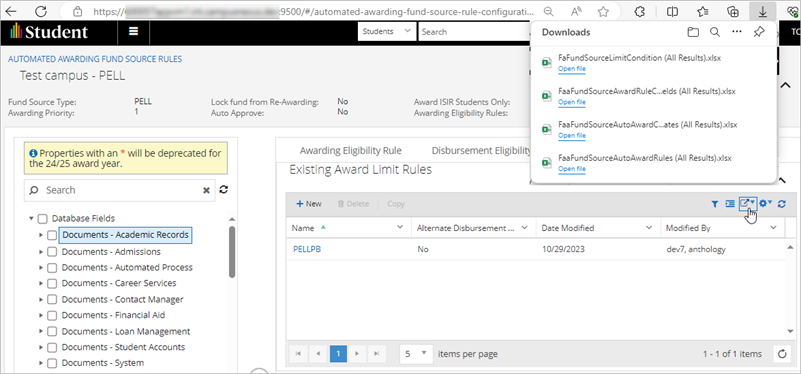
Task: Reload the page with refresh icon
Action: [41, 11]
